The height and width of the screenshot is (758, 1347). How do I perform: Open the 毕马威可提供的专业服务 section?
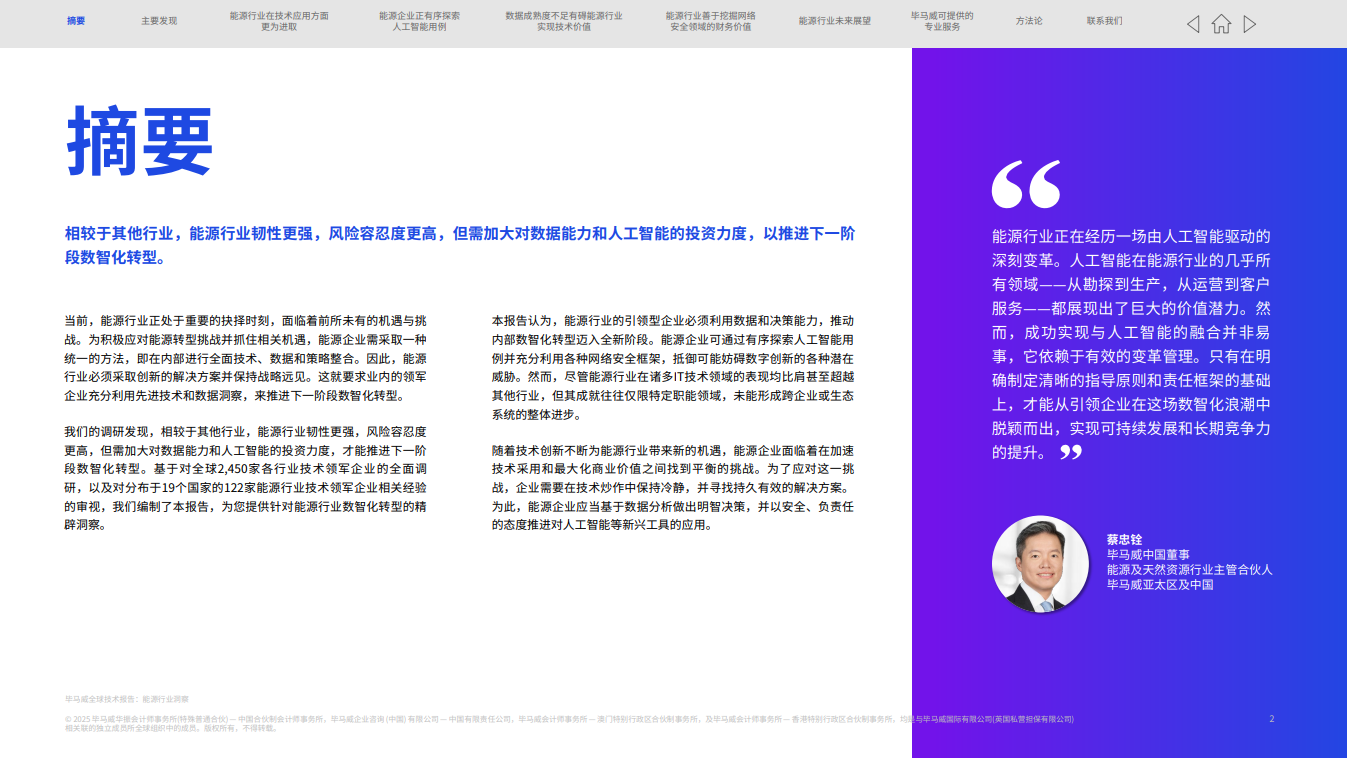(x=943, y=20)
